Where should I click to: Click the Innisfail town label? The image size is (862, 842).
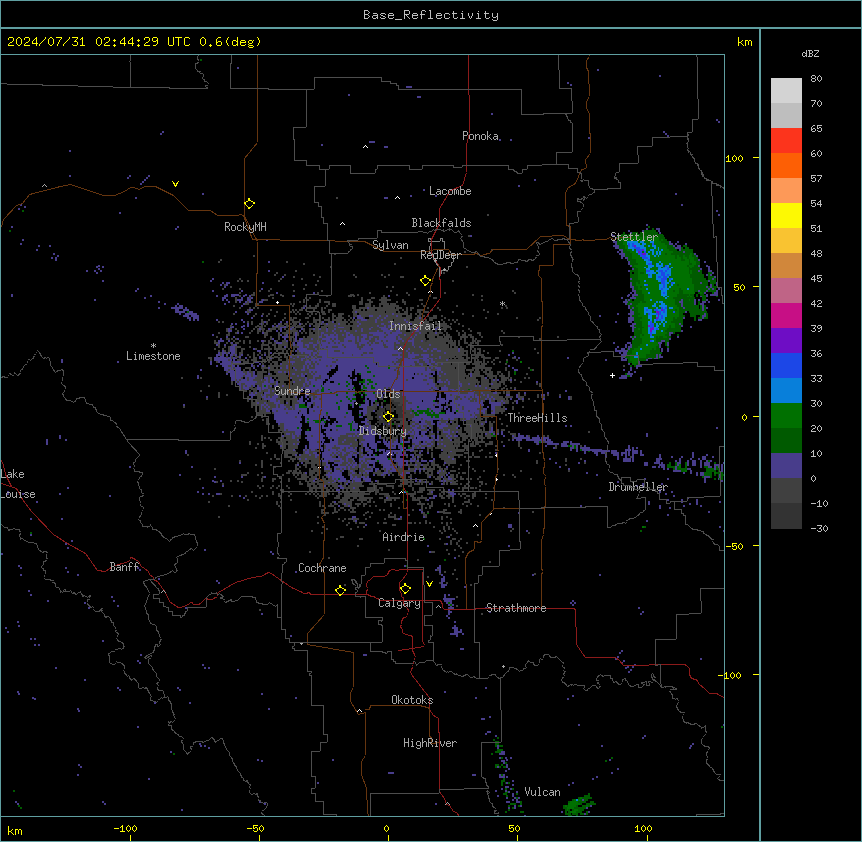pos(415,326)
